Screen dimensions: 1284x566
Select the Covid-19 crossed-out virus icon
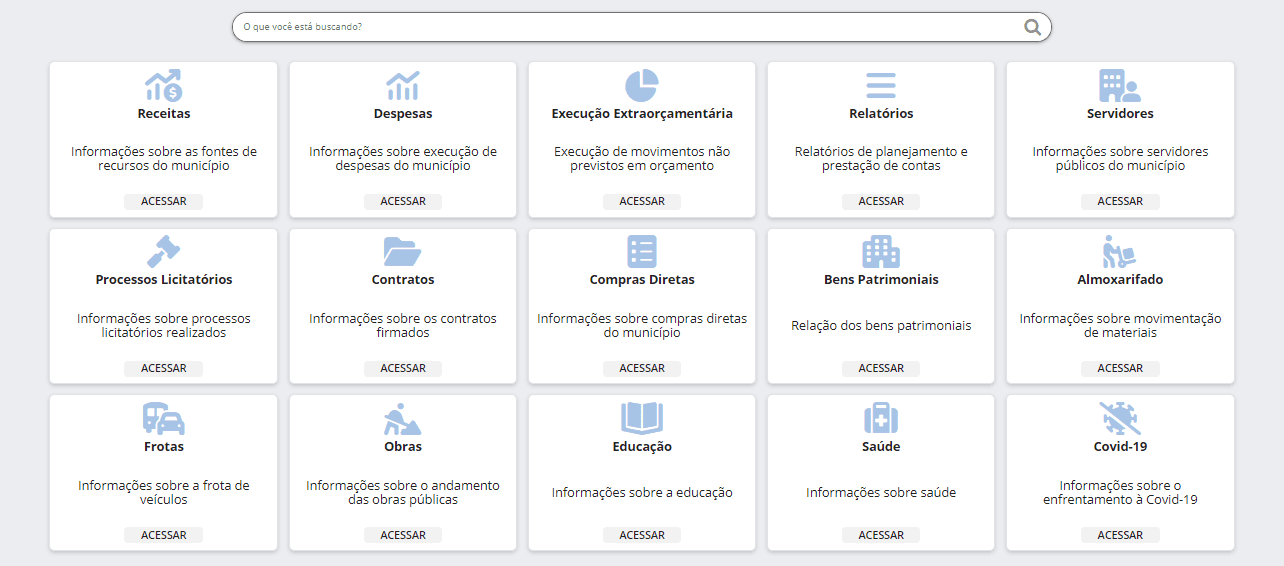[x=1119, y=418]
